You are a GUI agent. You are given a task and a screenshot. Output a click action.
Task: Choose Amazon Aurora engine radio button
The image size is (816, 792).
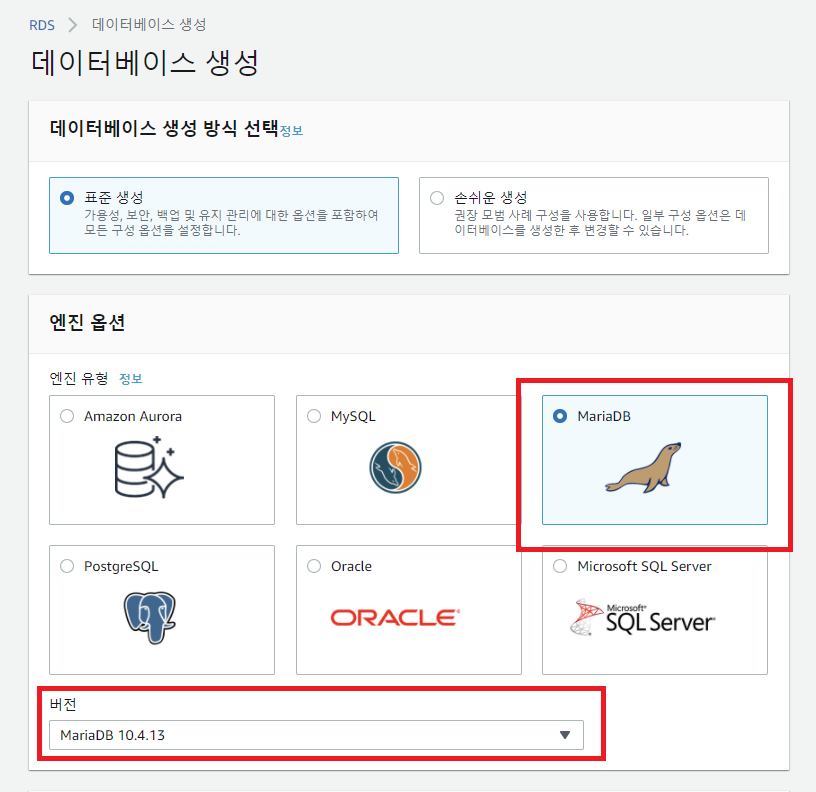pyautogui.click(x=67, y=416)
